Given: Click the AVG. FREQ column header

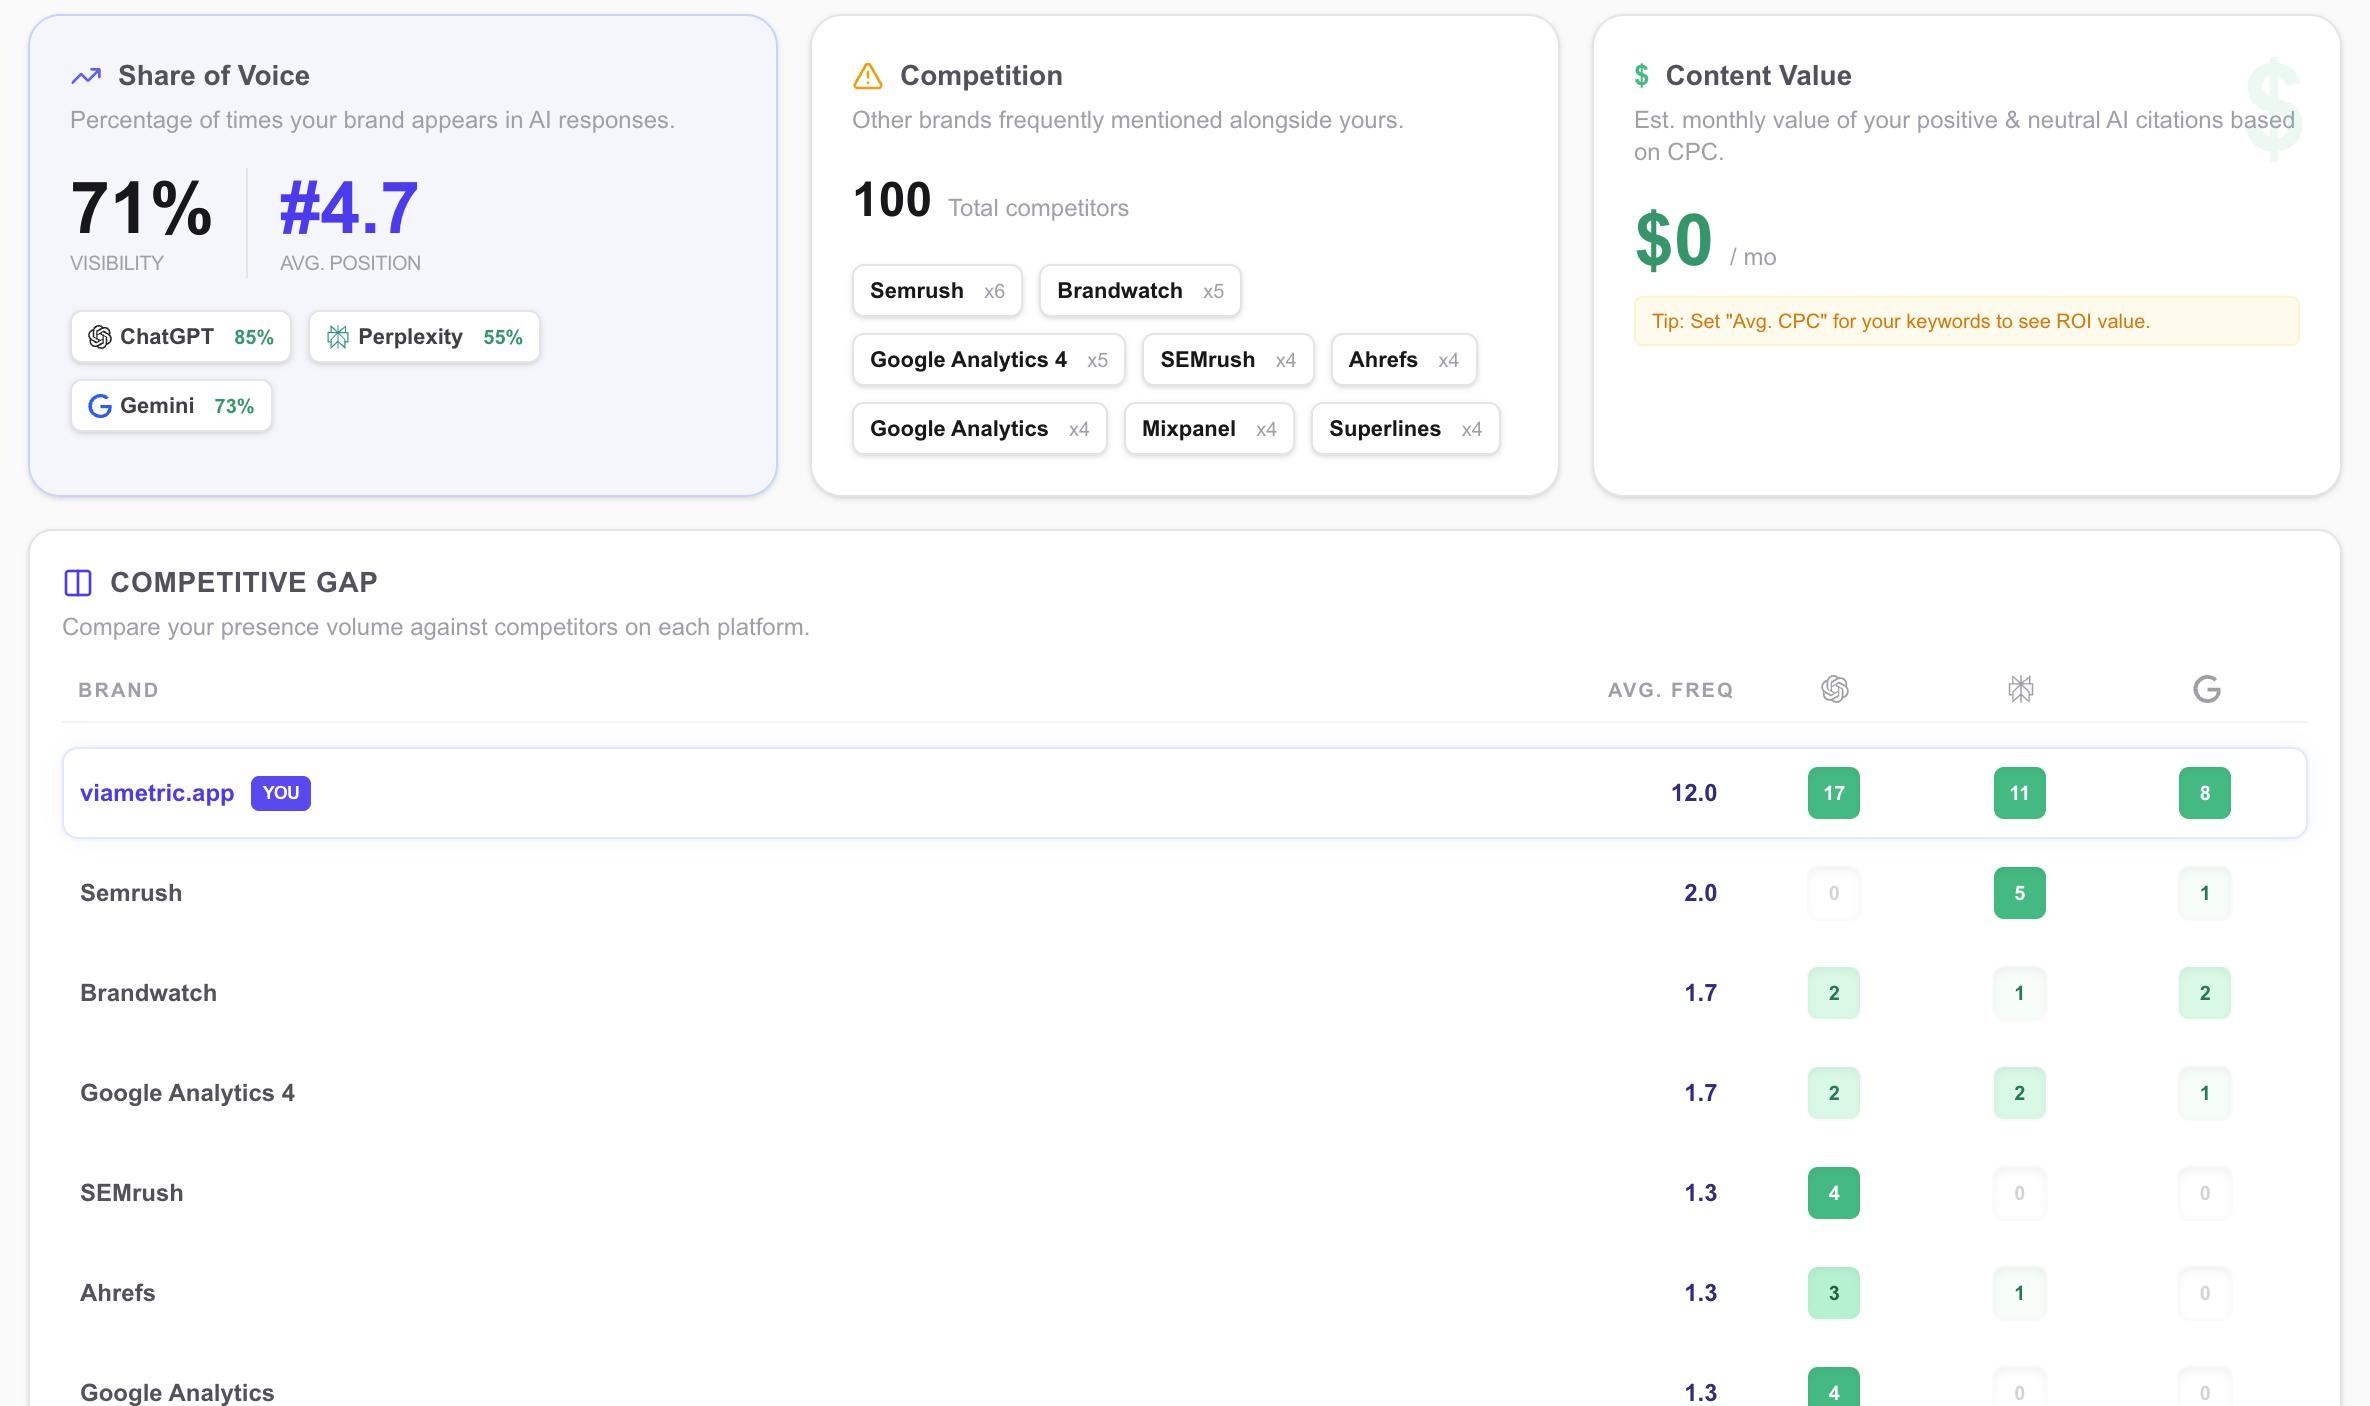Looking at the screenshot, I should tap(1670, 690).
